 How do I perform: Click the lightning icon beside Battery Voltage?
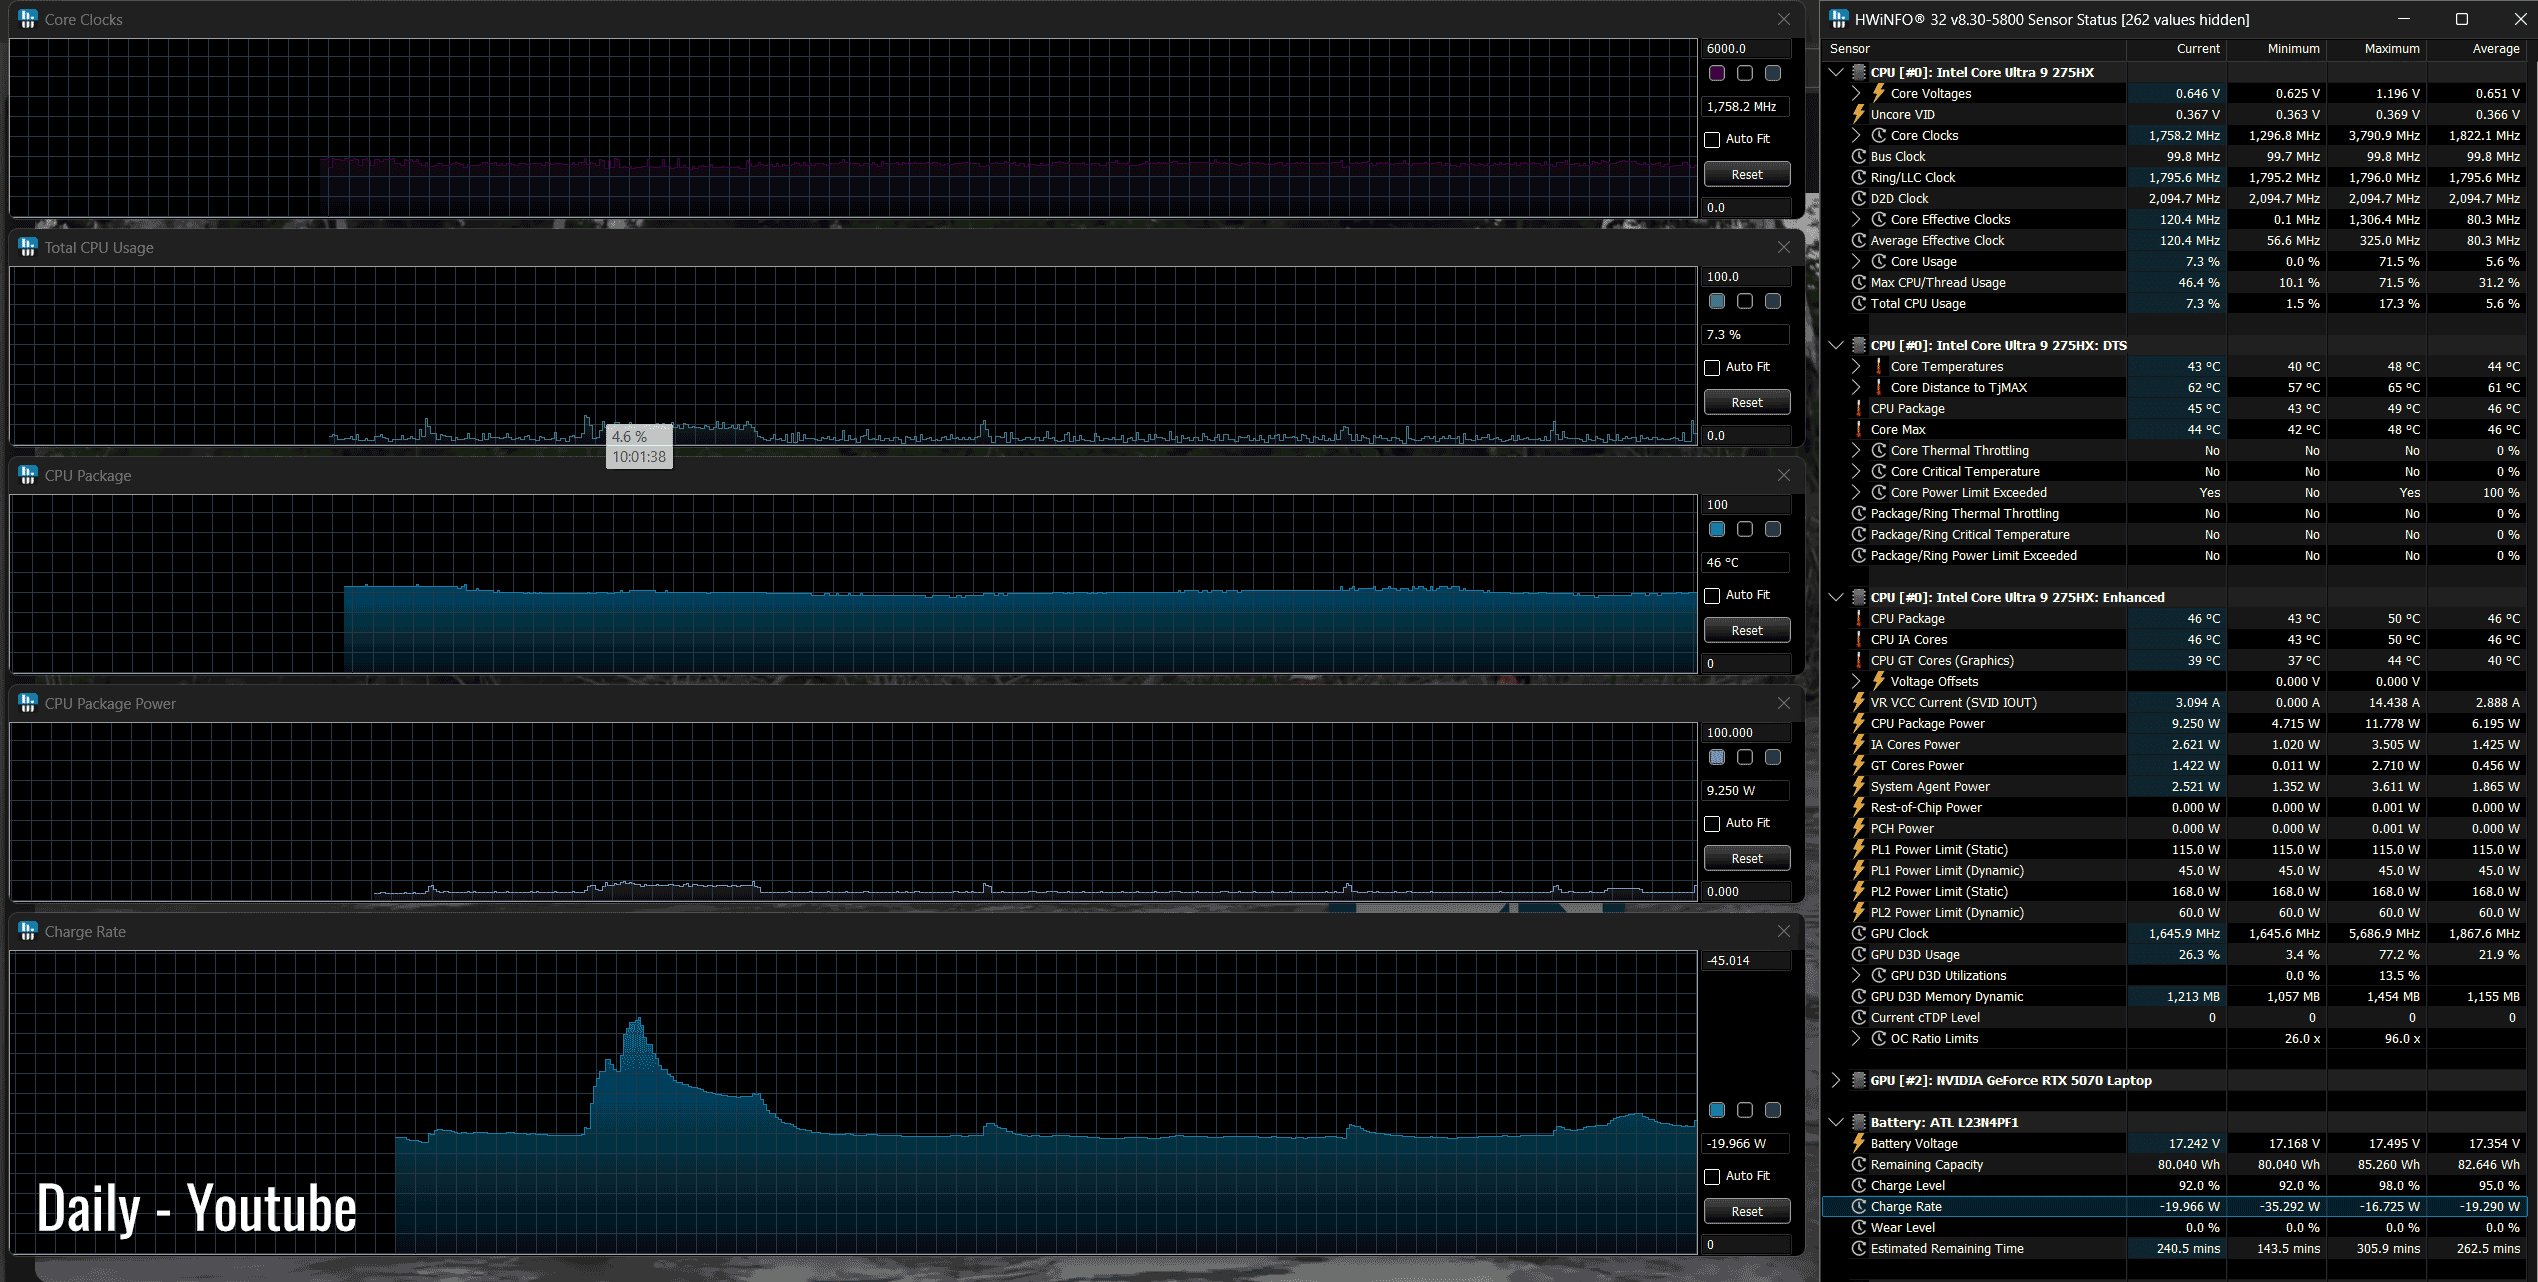click(x=1859, y=1143)
